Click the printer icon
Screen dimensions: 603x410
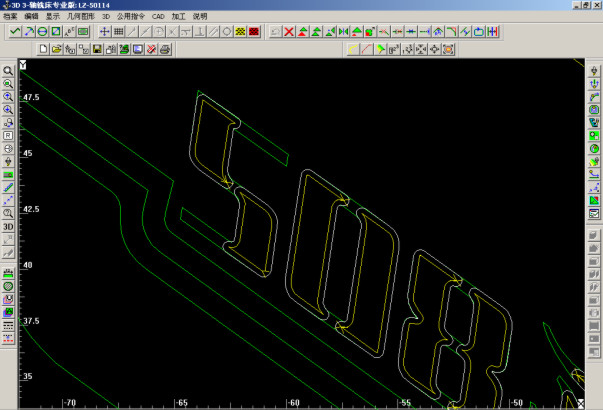(x=165, y=49)
